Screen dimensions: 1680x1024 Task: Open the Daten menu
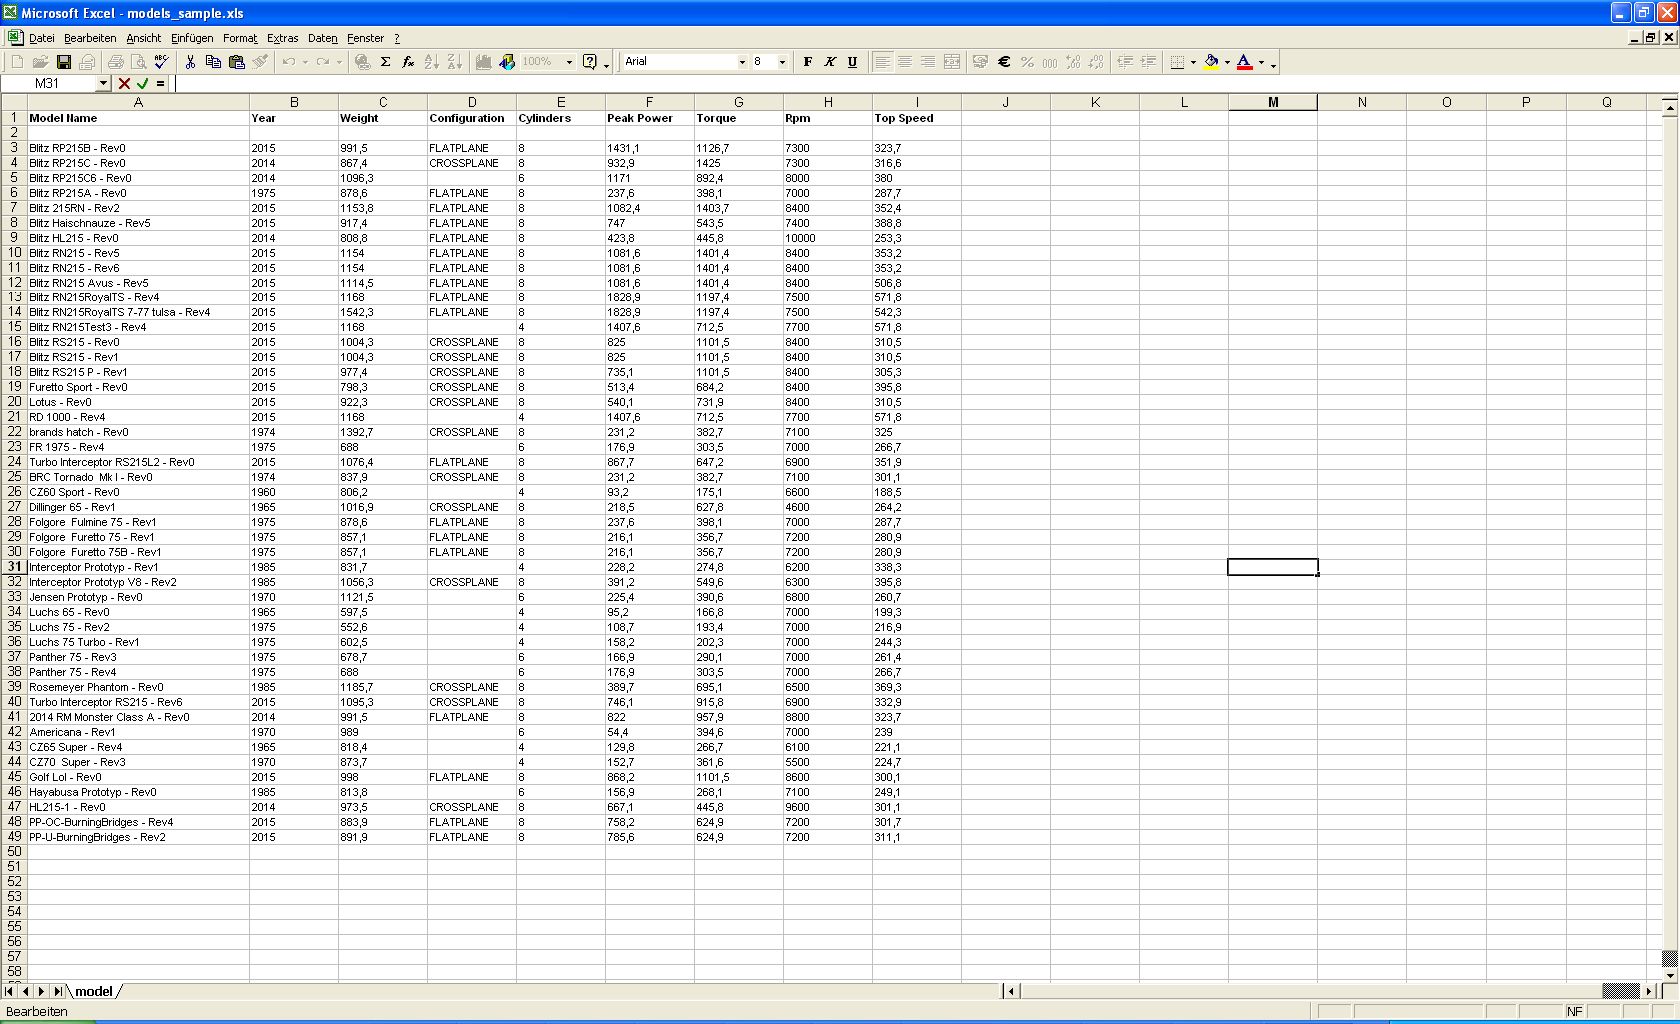tap(322, 38)
